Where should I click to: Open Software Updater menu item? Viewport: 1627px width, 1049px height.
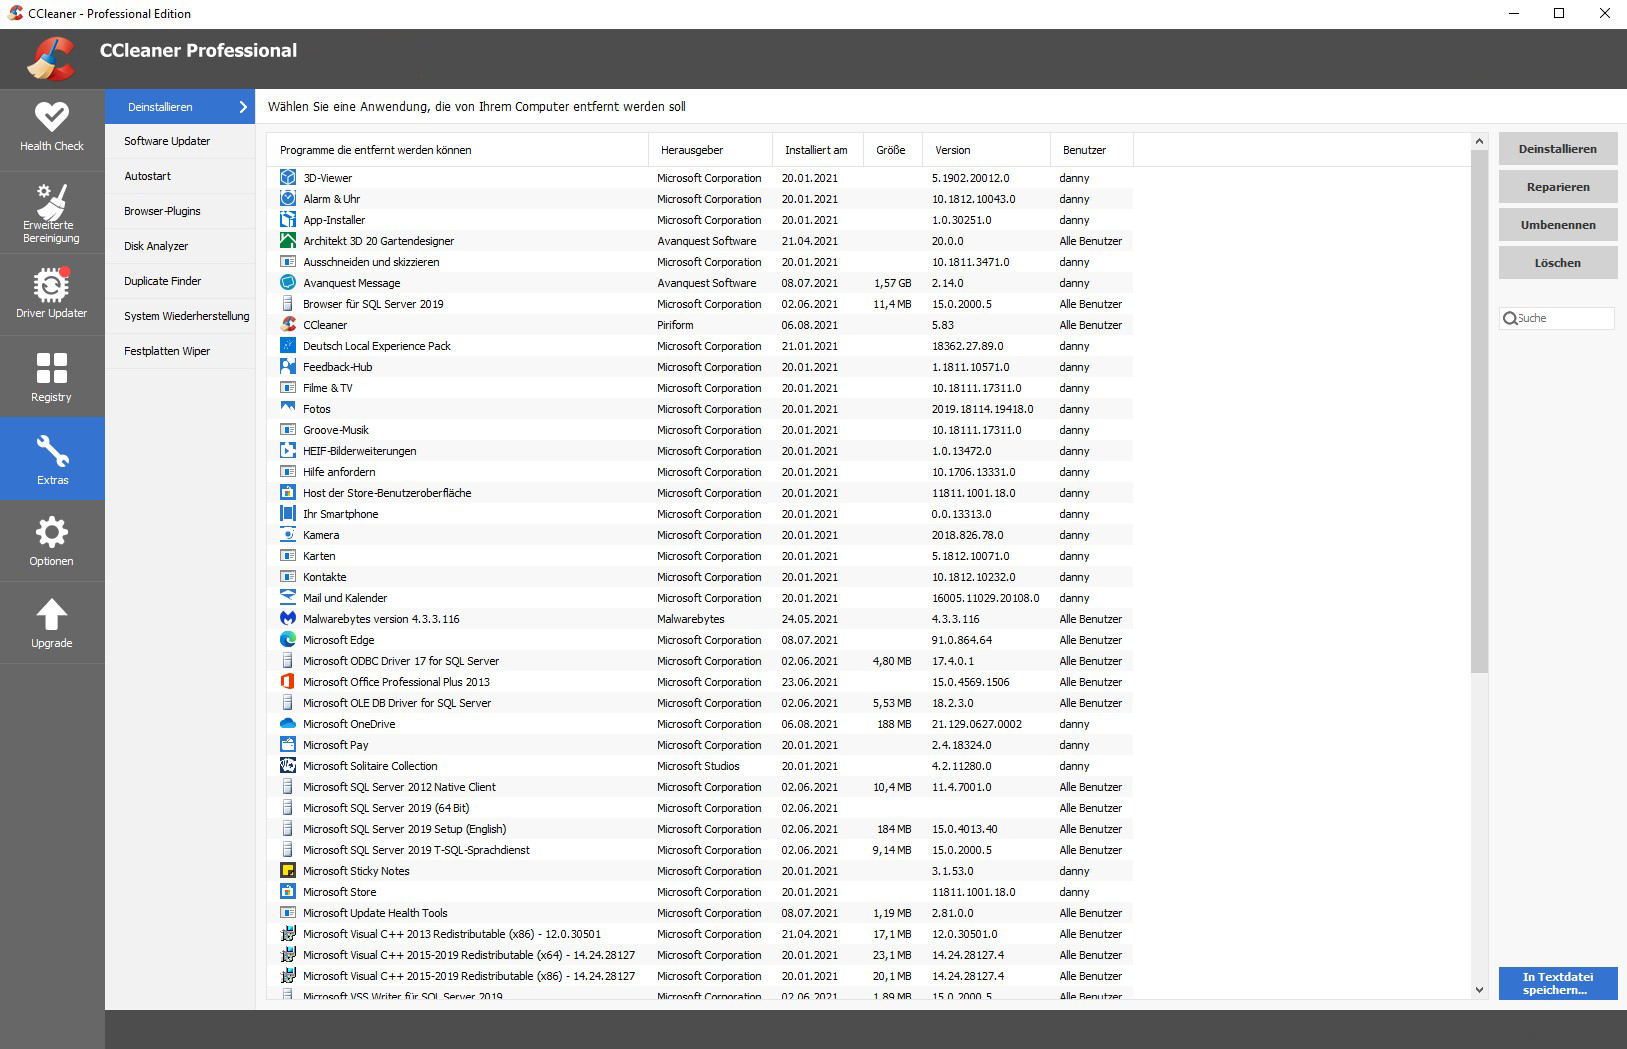coord(167,141)
